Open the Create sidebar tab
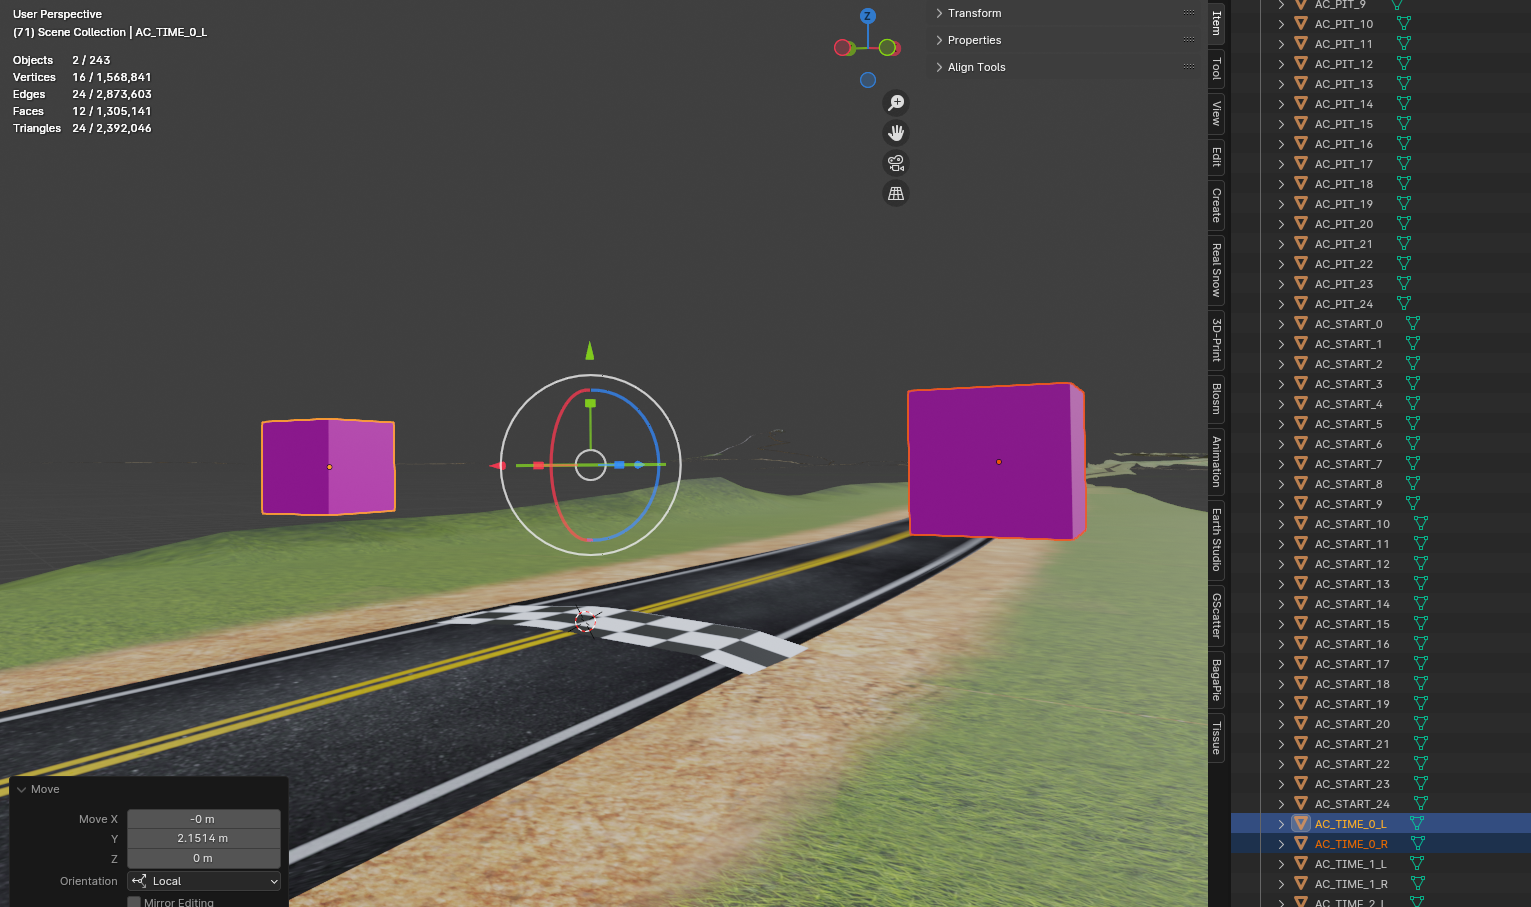Screen dimensions: 1531x907 pyautogui.click(x=1217, y=205)
